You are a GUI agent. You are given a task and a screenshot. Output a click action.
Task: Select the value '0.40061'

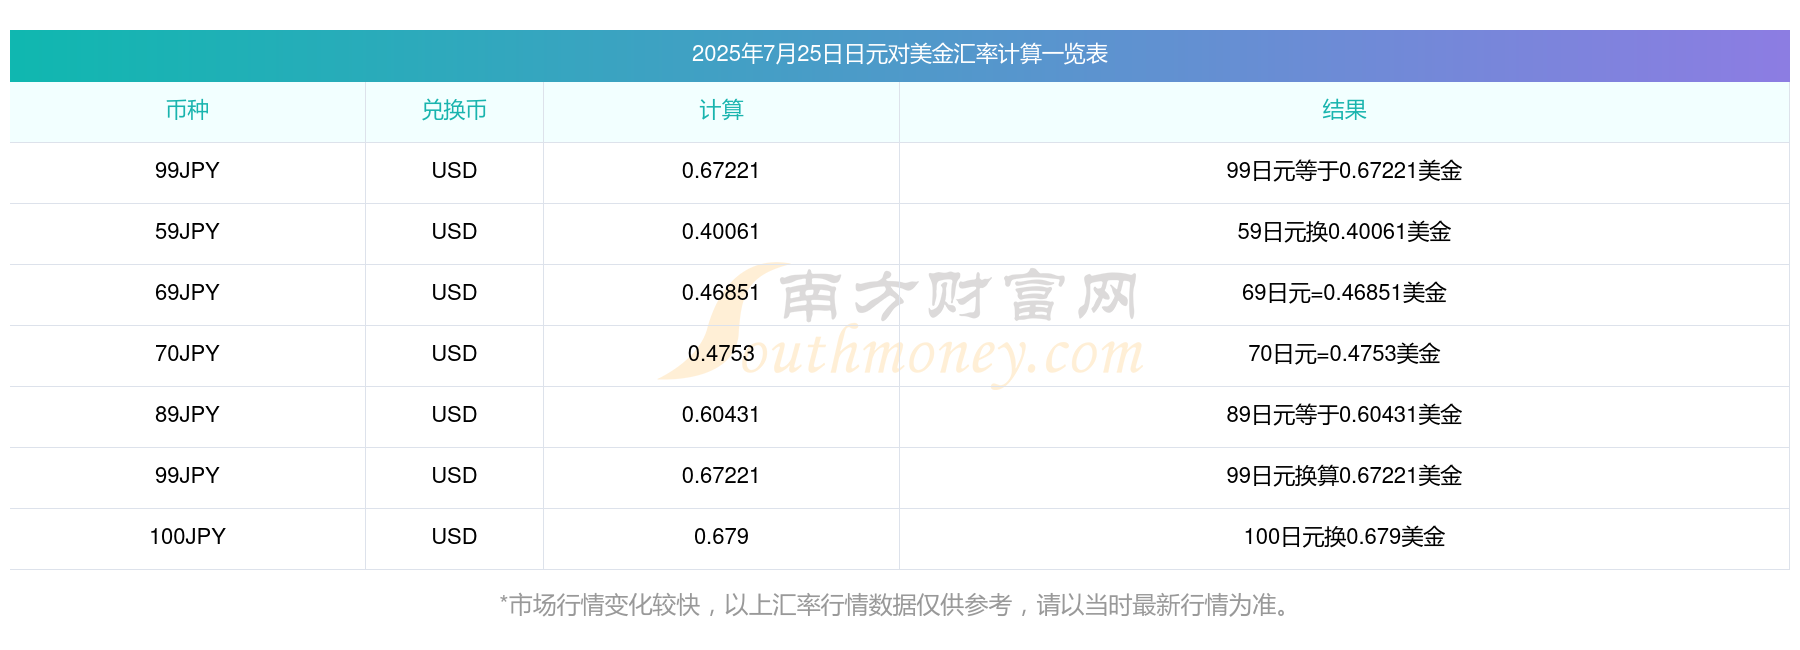[721, 232]
